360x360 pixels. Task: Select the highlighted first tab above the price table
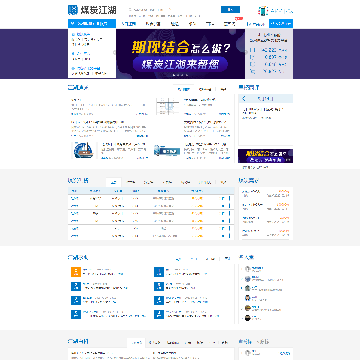coord(113,182)
